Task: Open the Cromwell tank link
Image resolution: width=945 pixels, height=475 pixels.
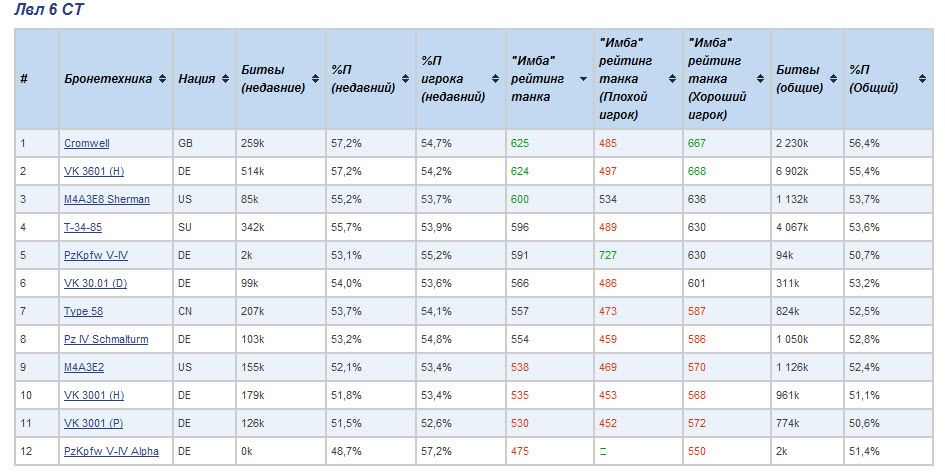Action: point(87,143)
